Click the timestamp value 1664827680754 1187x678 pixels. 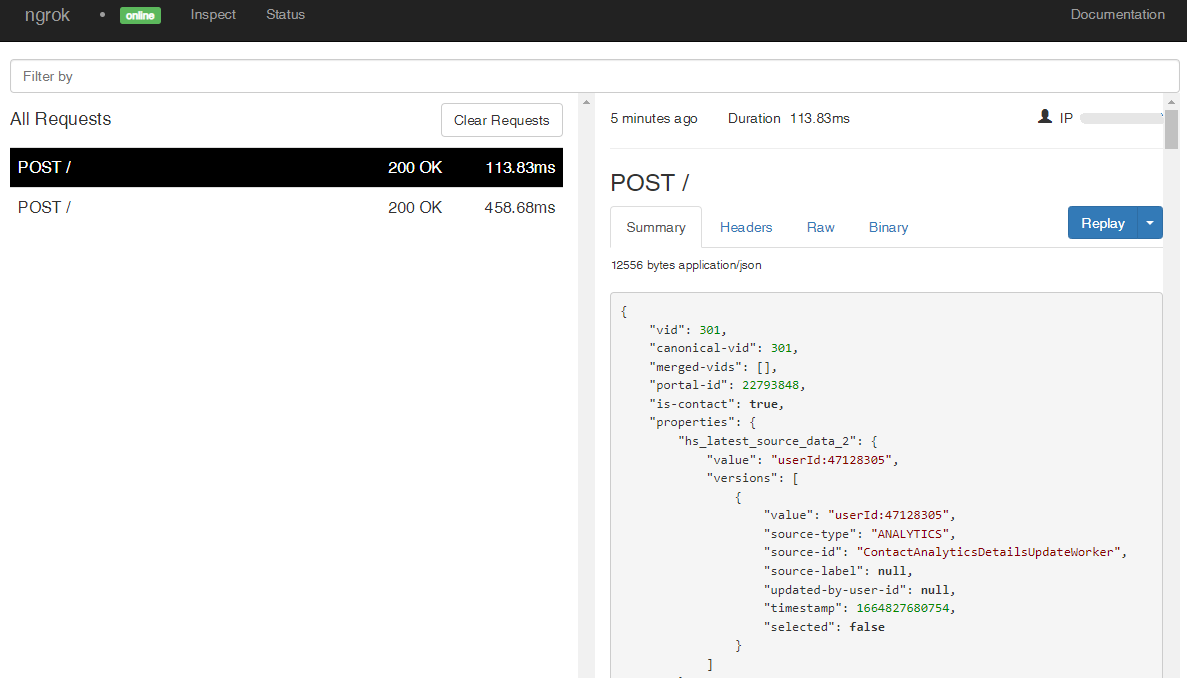coord(902,608)
